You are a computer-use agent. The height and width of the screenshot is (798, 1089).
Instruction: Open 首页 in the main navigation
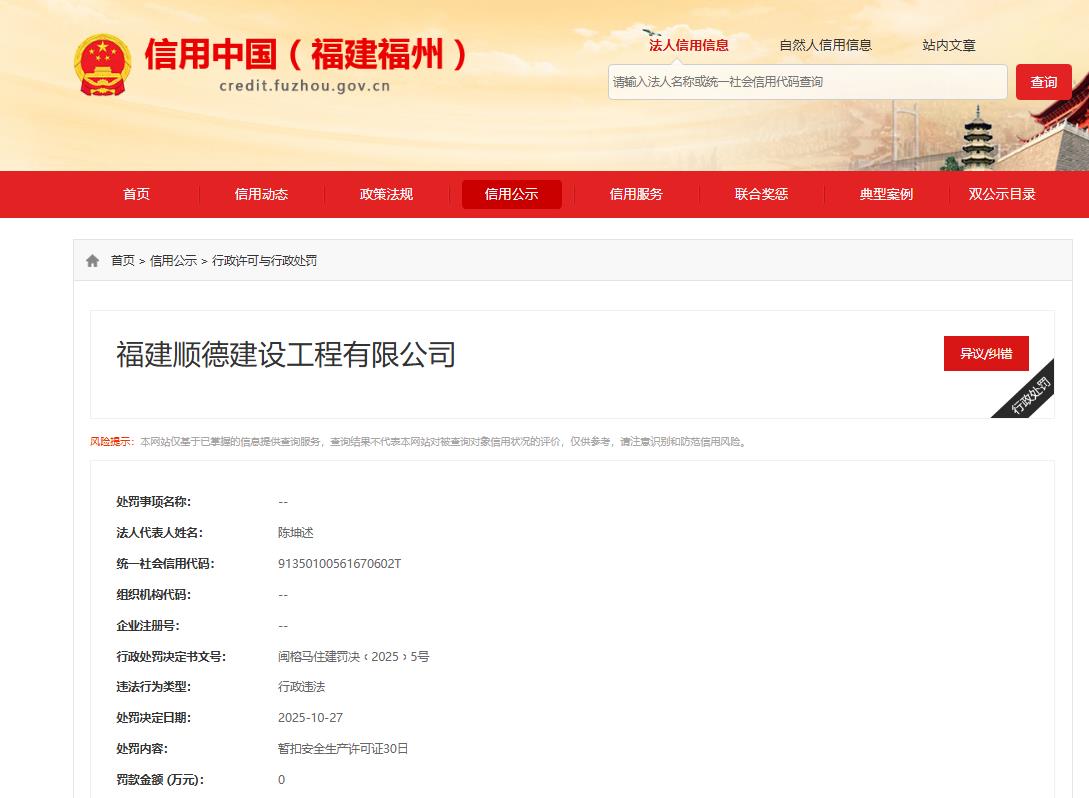pyautogui.click(x=136, y=194)
